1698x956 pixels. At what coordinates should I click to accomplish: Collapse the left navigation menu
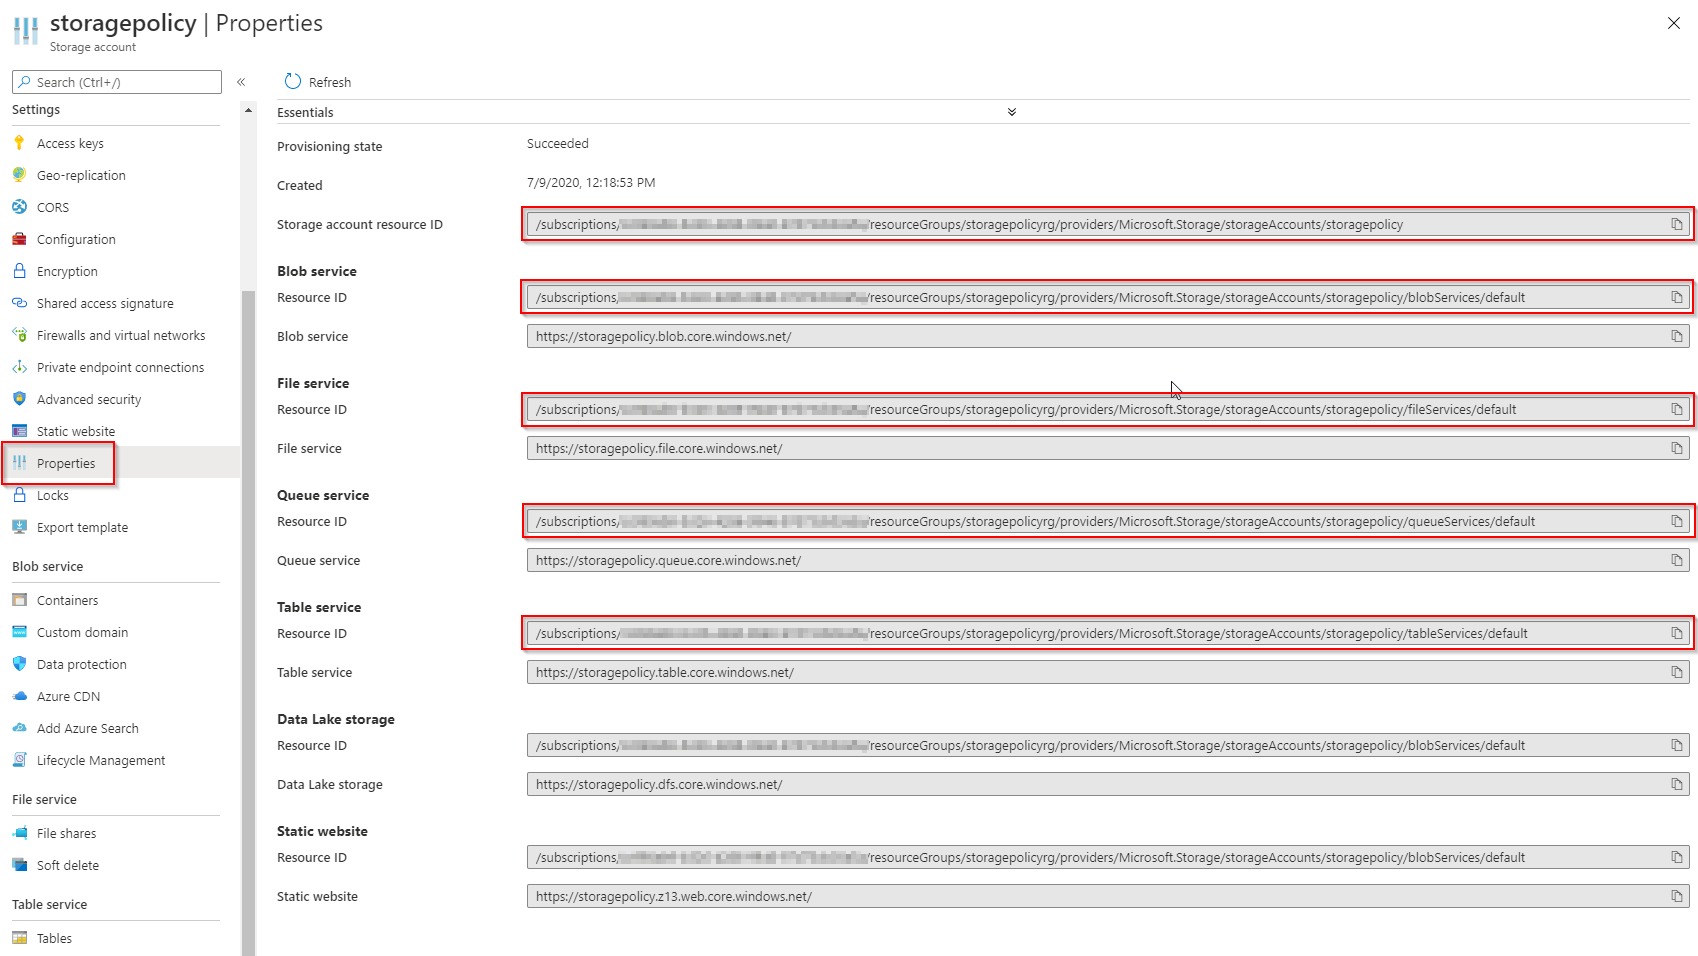241,82
